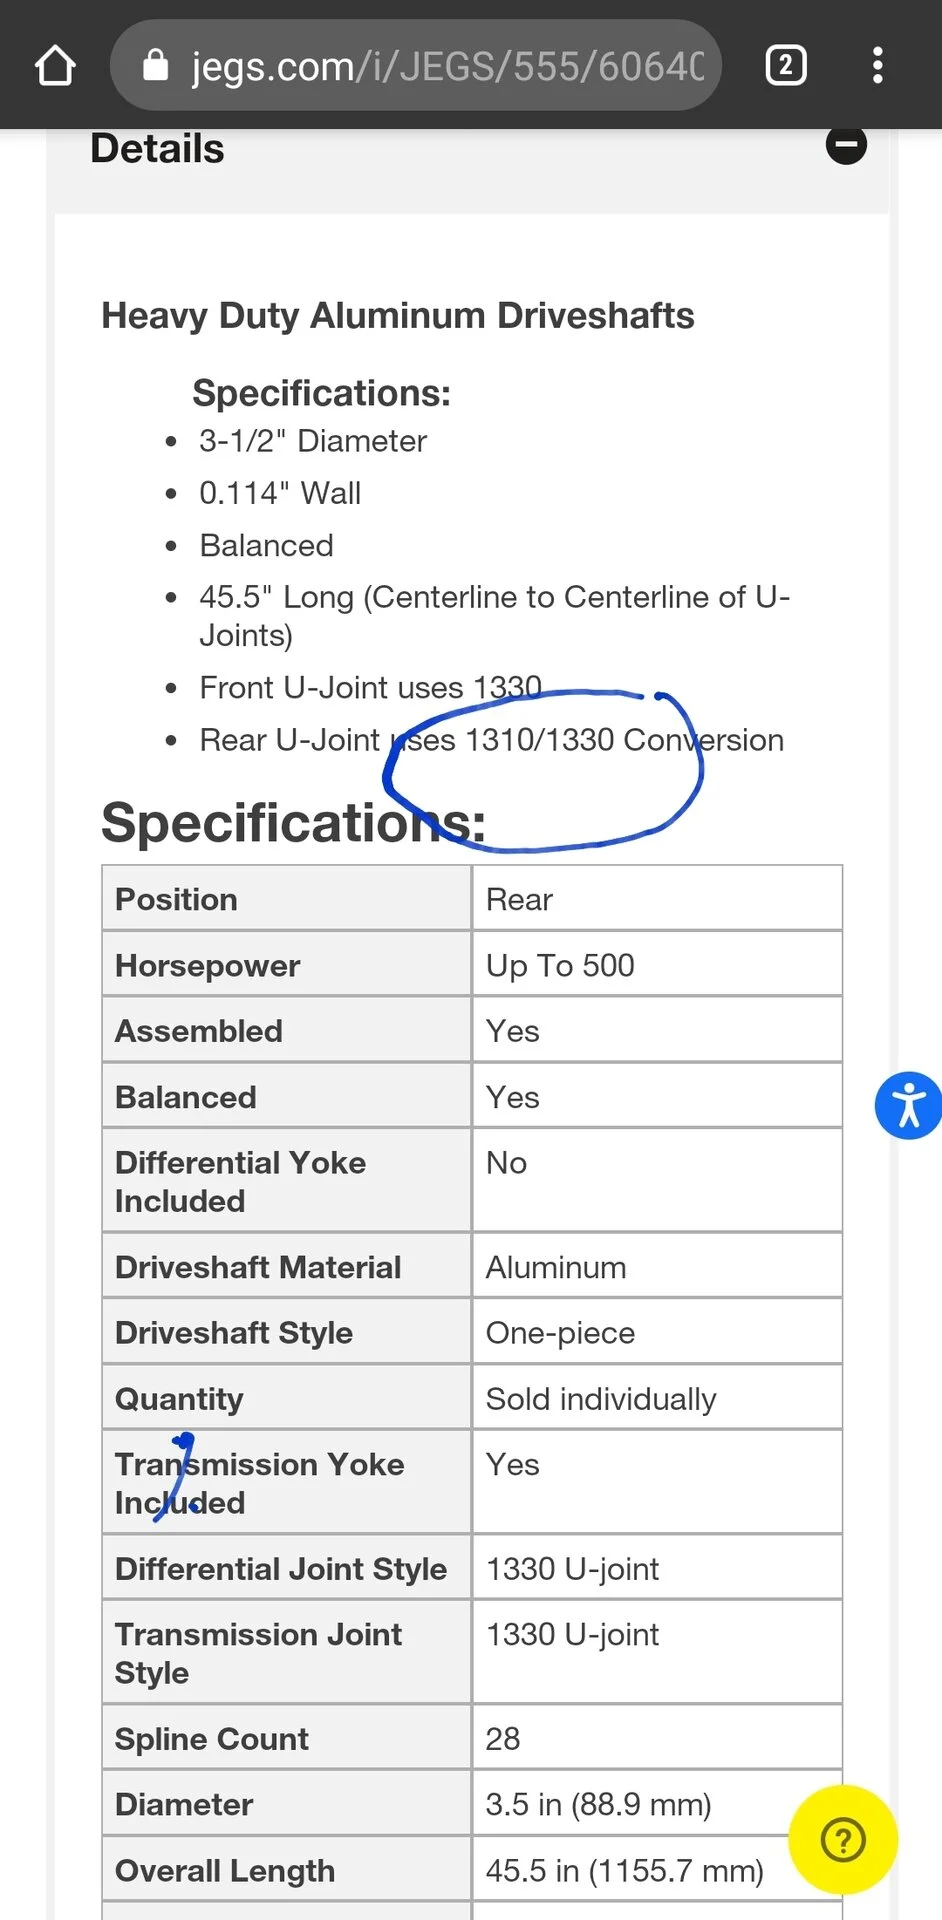This screenshot has width=942, height=1920.
Task: Tap the Horsepower value Up To 500
Action: (x=560, y=965)
